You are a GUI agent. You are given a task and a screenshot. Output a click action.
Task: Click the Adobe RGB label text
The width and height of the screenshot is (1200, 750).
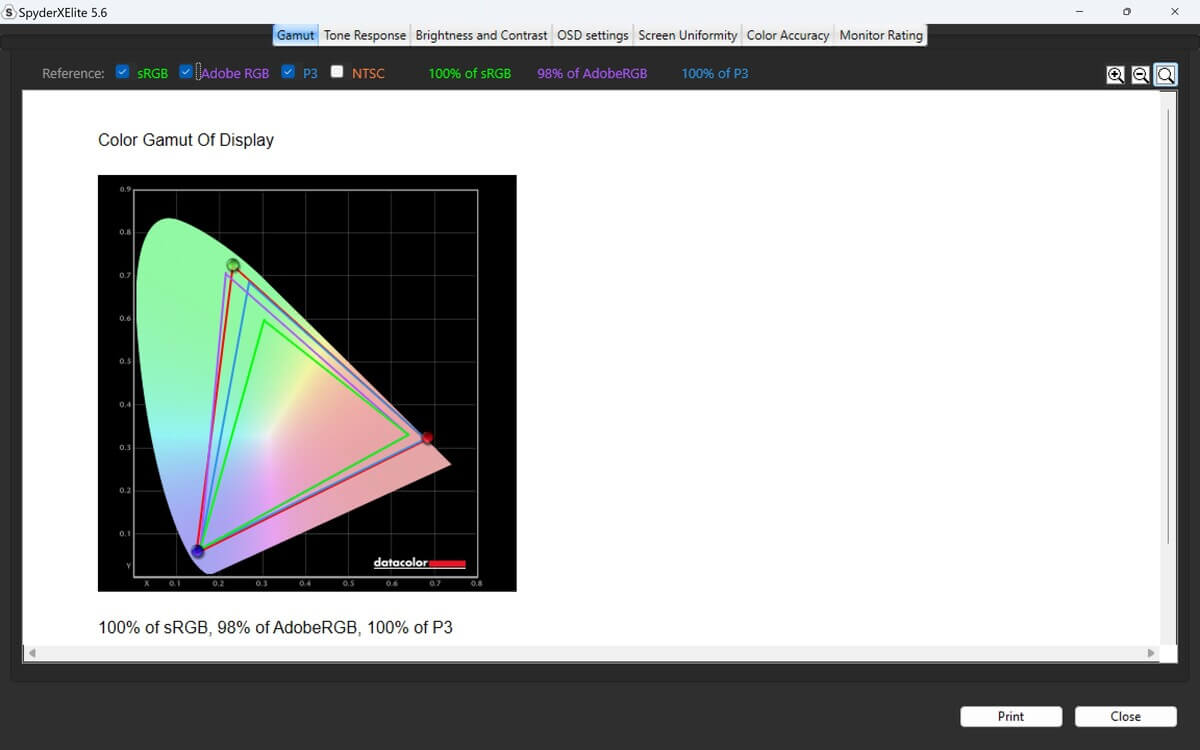(235, 73)
